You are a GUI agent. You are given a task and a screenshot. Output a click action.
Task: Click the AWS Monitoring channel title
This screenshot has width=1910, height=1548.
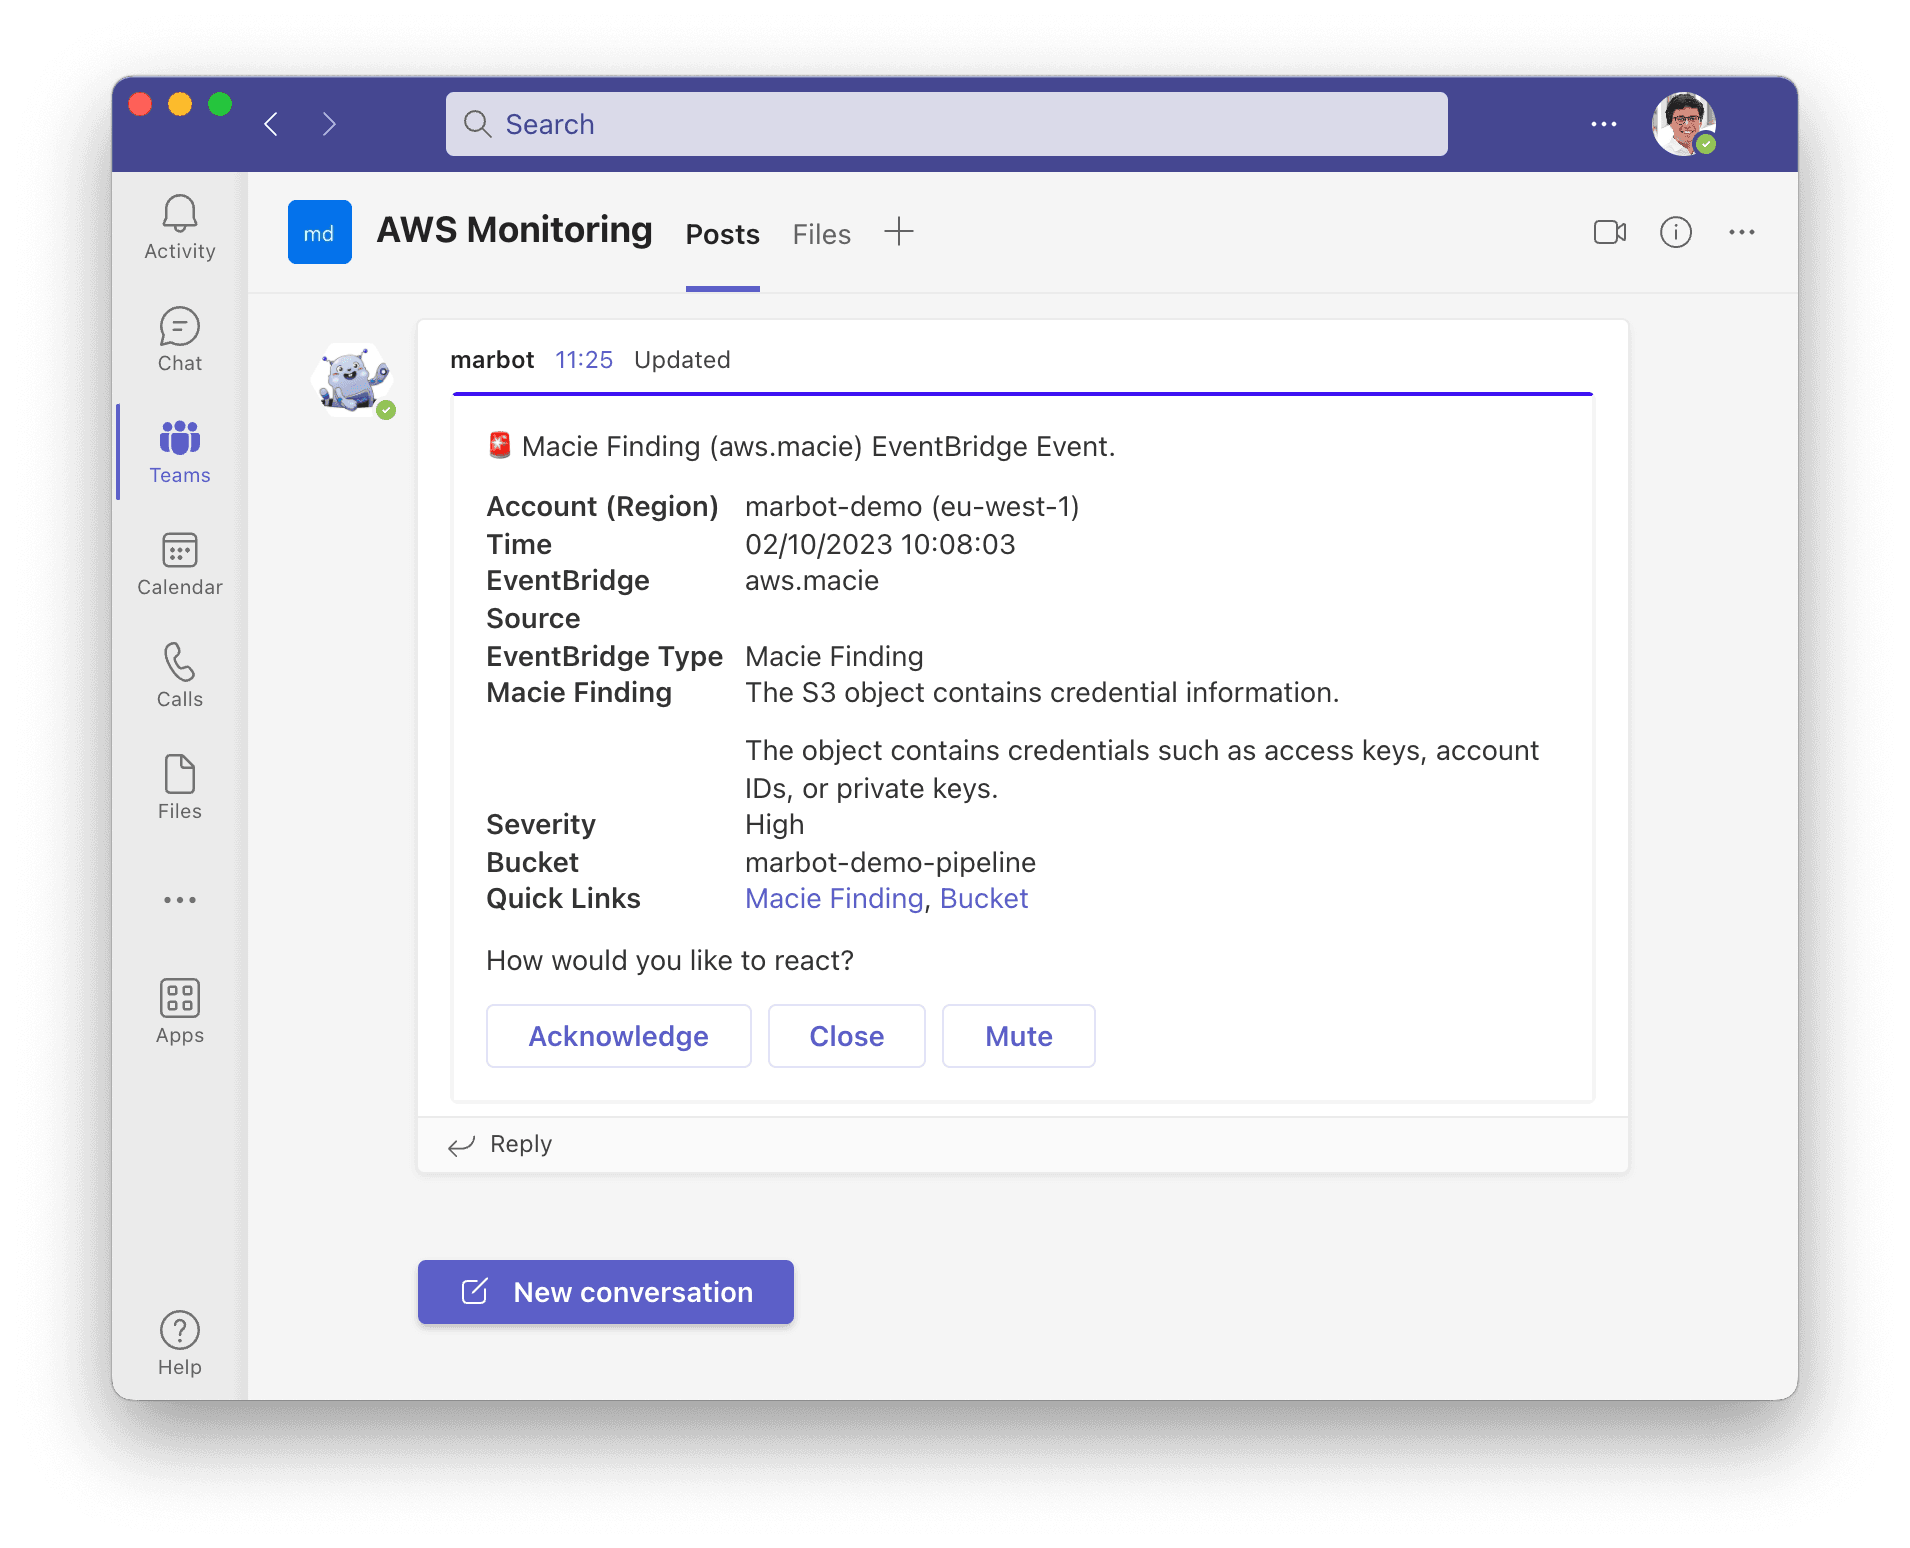pyautogui.click(x=514, y=230)
